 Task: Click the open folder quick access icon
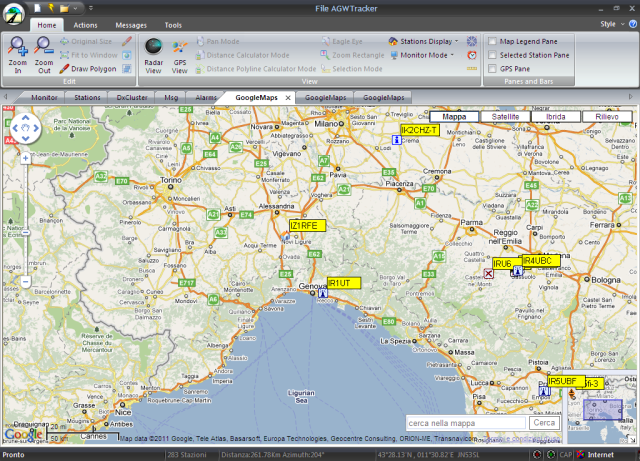pos(64,8)
